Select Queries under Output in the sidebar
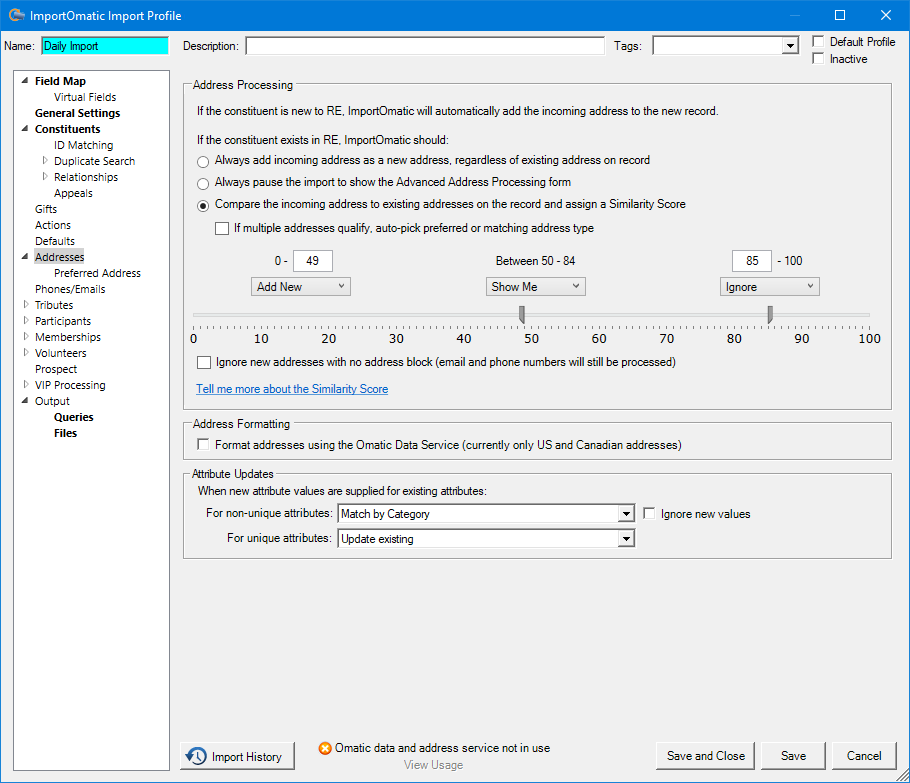This screenshot has width=910, height=783. click(73, 416)
